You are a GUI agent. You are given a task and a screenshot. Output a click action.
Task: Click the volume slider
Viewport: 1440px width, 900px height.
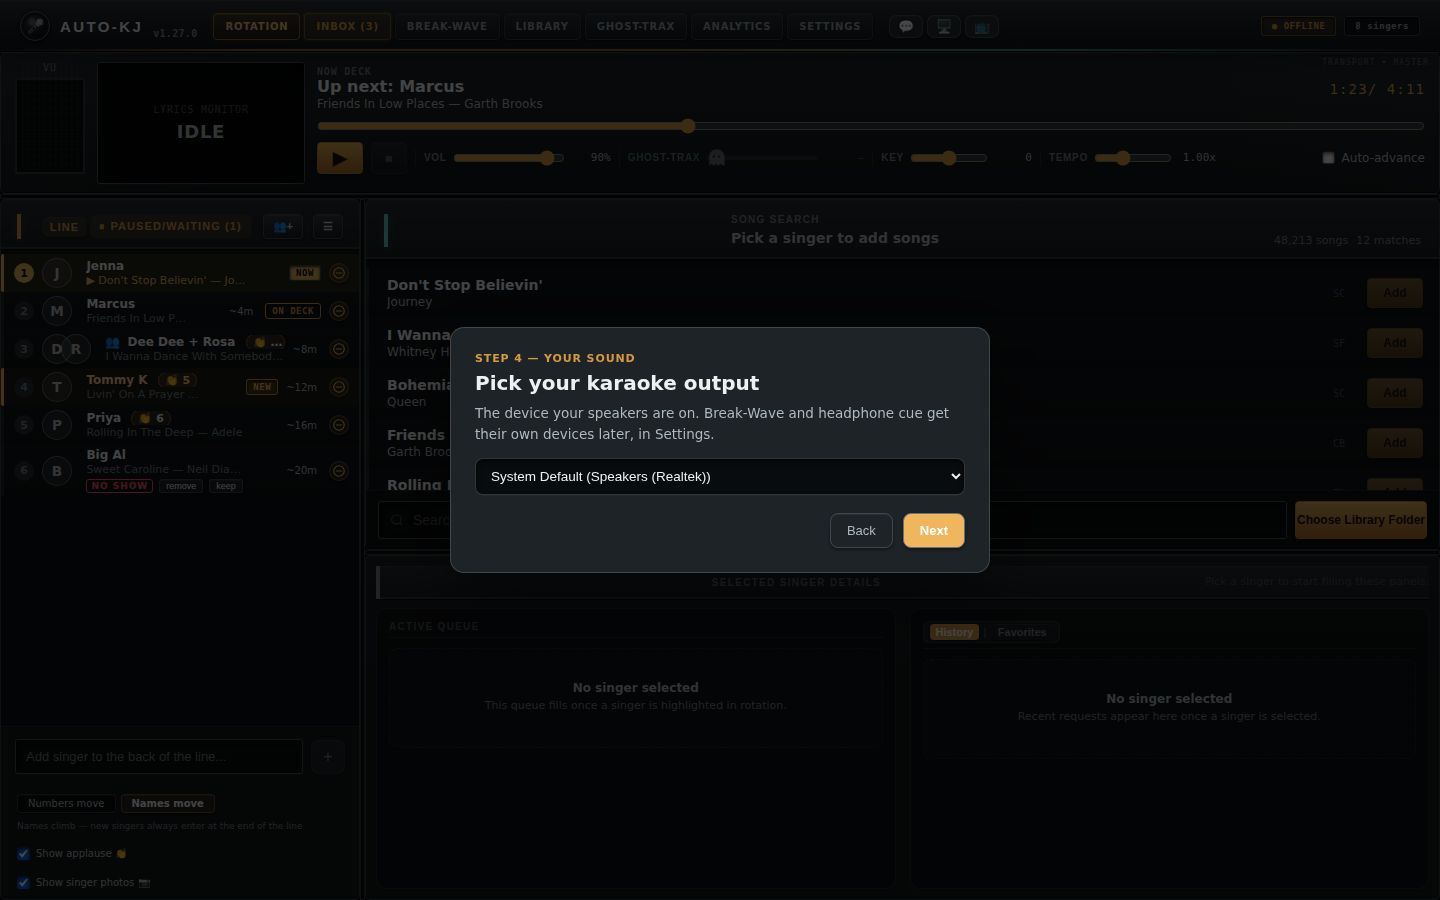pos(509,158)
